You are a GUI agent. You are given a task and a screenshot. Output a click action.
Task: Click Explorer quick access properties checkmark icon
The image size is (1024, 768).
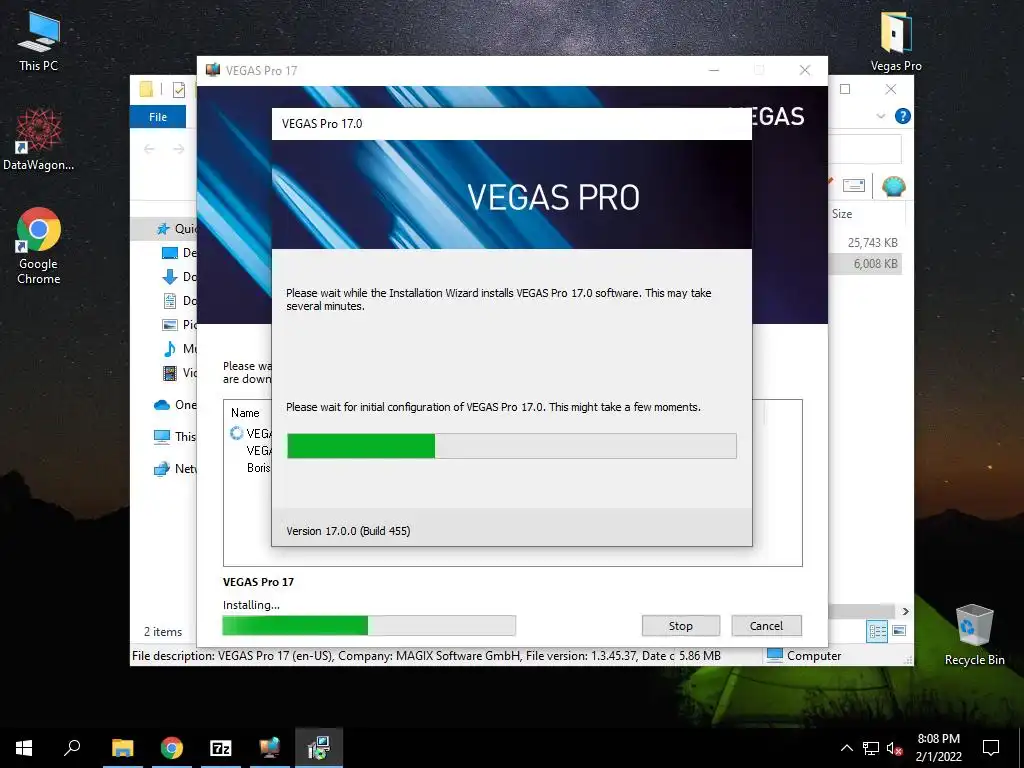pos(179,90)
